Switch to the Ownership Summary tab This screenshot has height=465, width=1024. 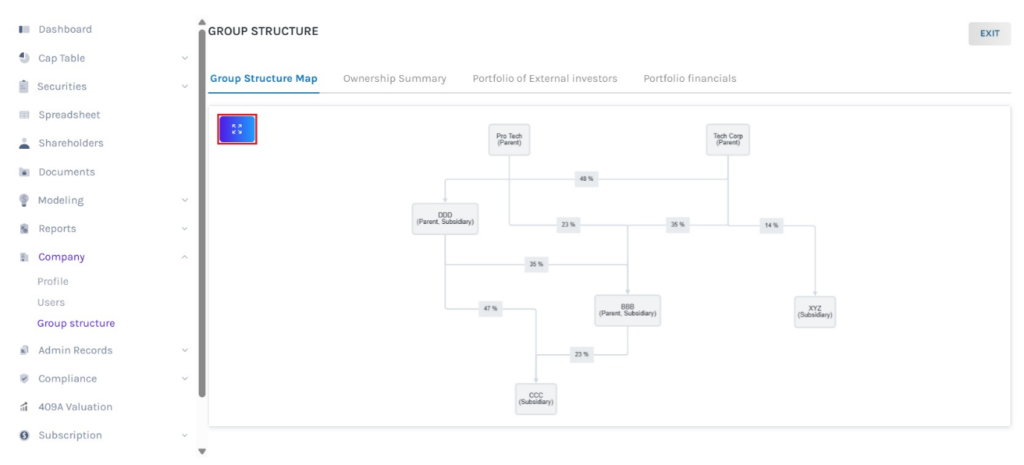pyautogui.click(x=394, y=78)
